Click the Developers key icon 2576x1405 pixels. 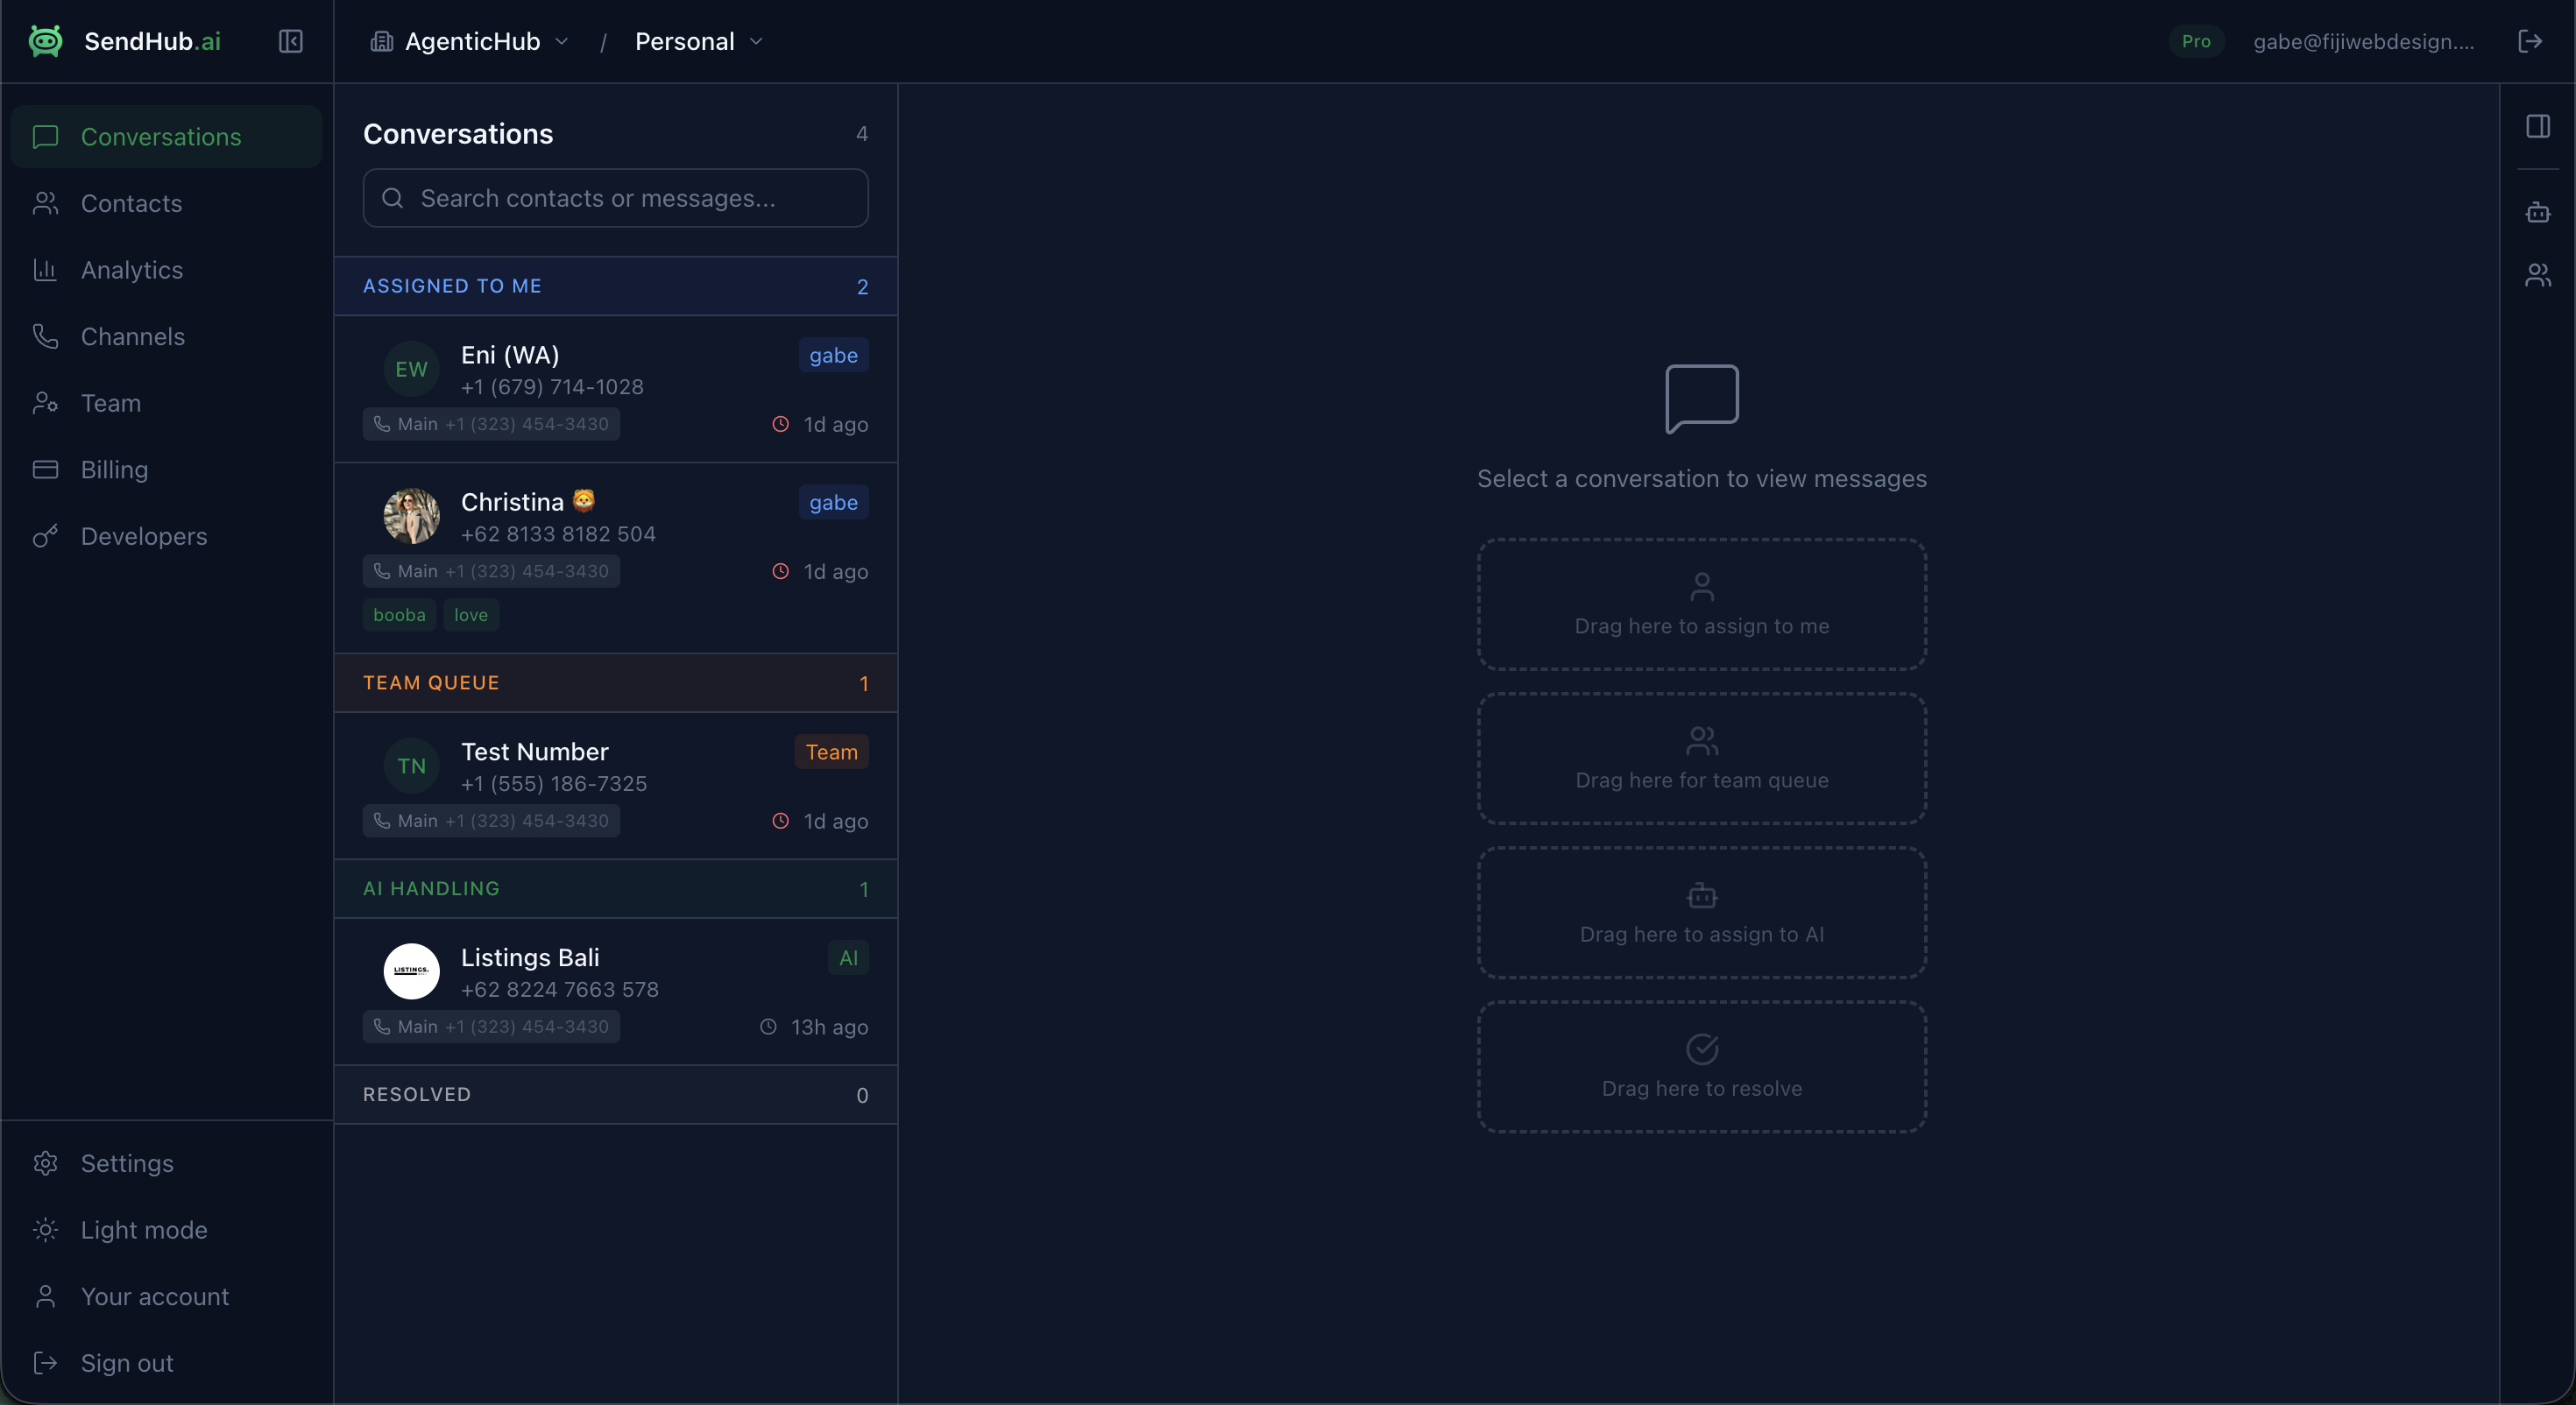[45, 535]
